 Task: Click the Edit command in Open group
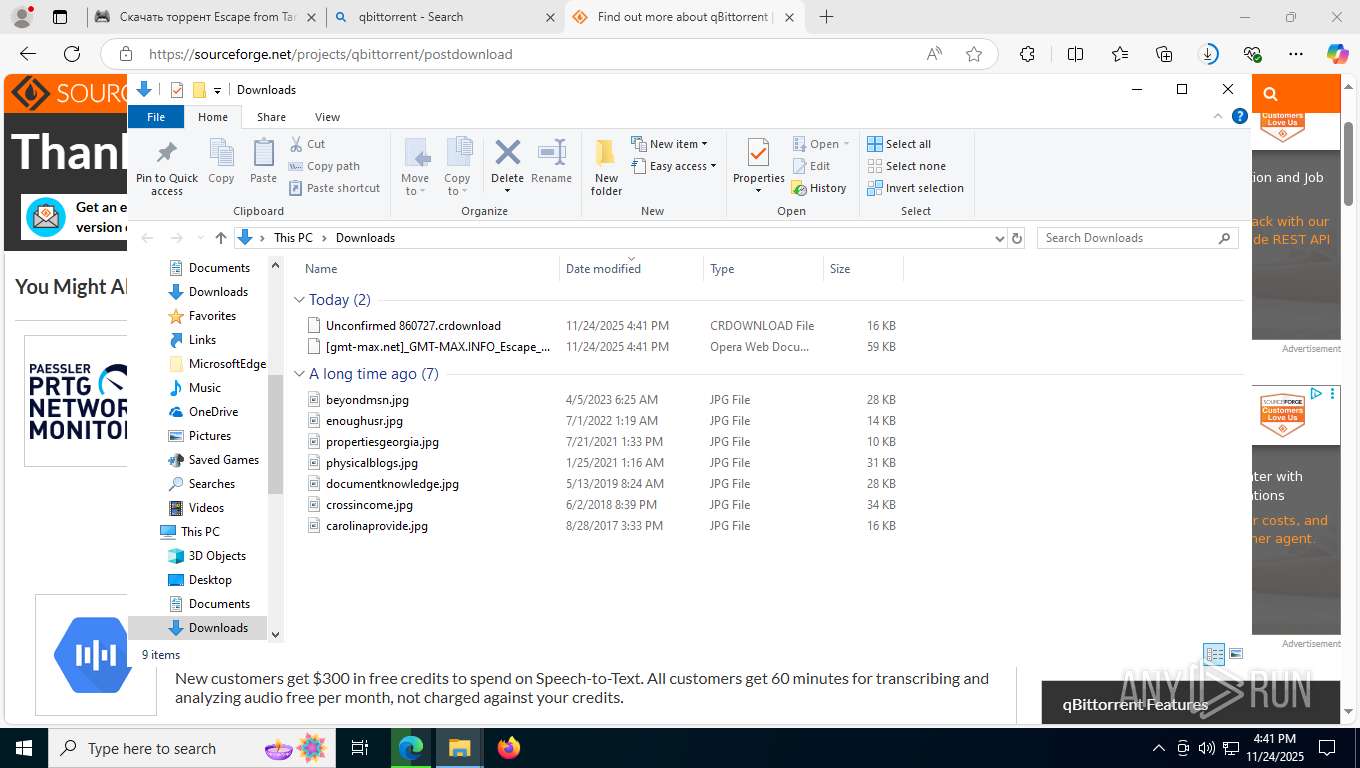tap(811, 166)
